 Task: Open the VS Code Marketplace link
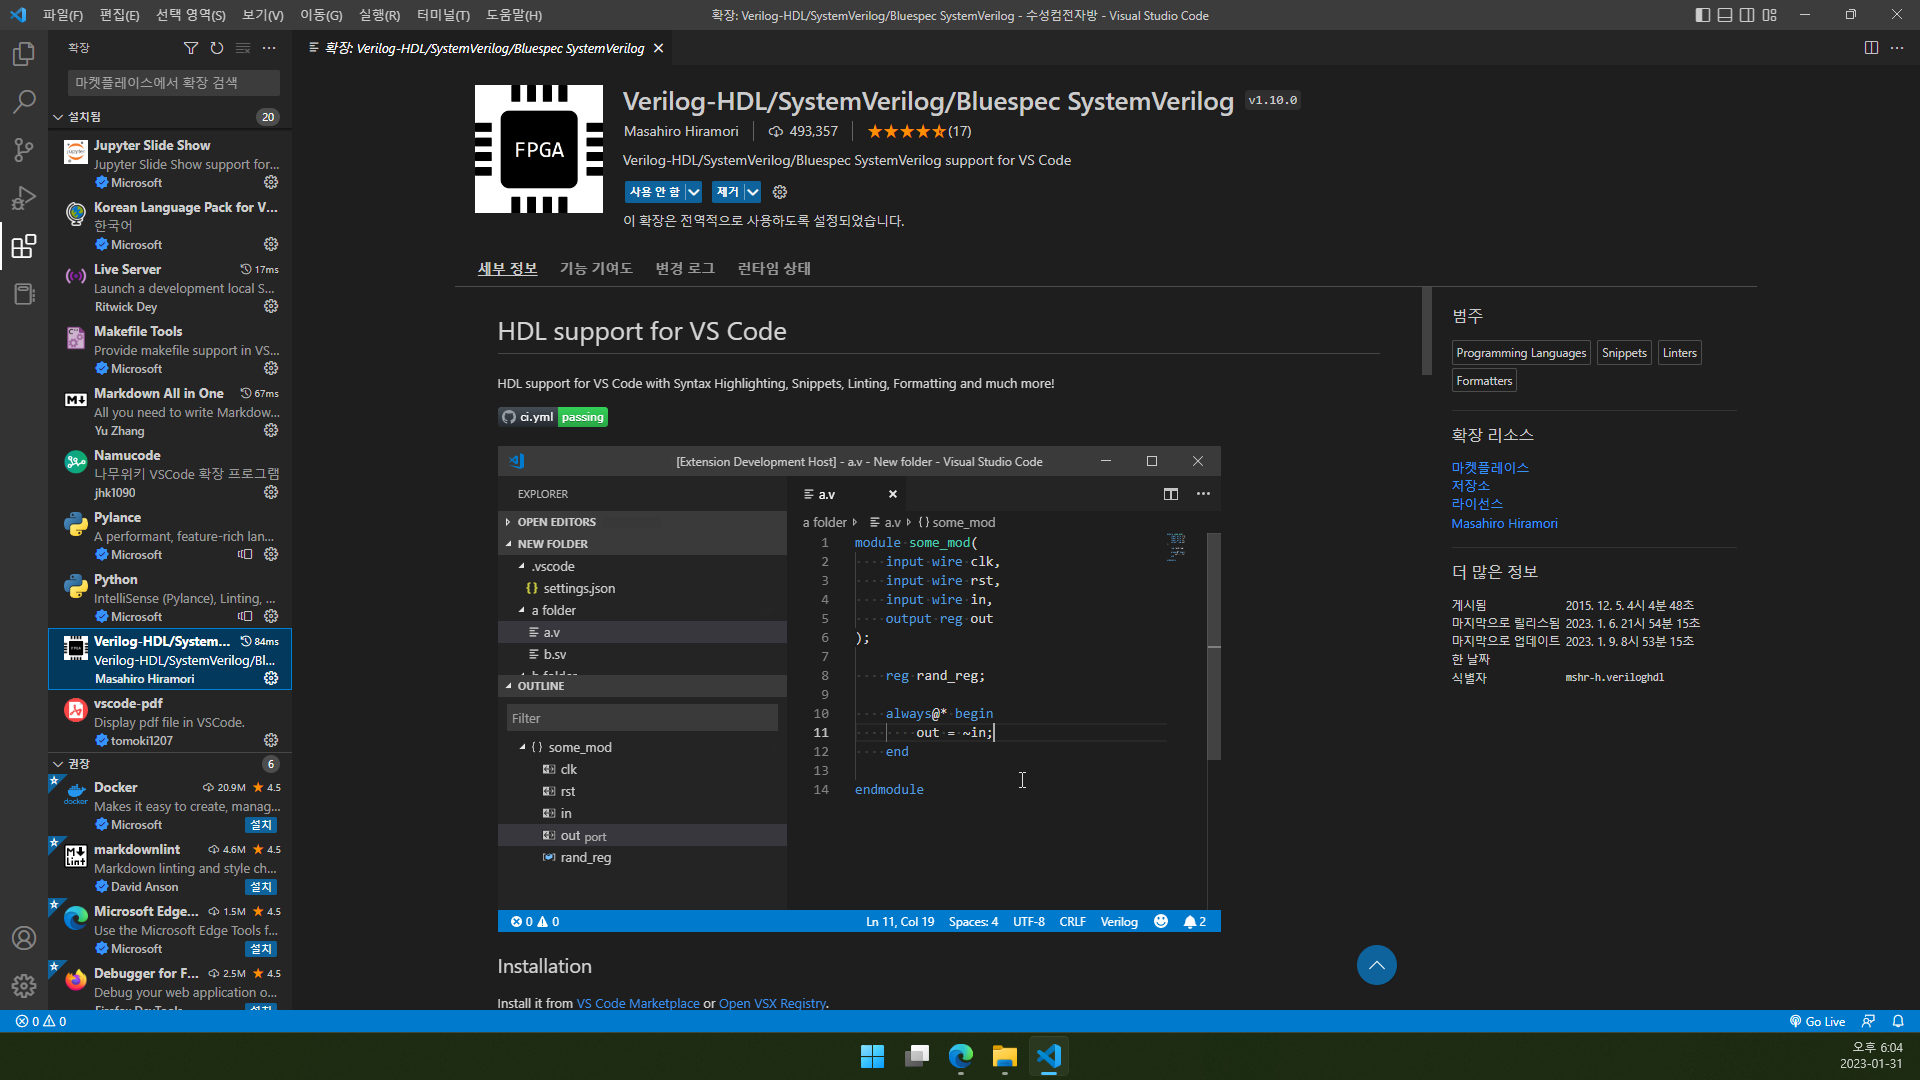[638, 1003]
